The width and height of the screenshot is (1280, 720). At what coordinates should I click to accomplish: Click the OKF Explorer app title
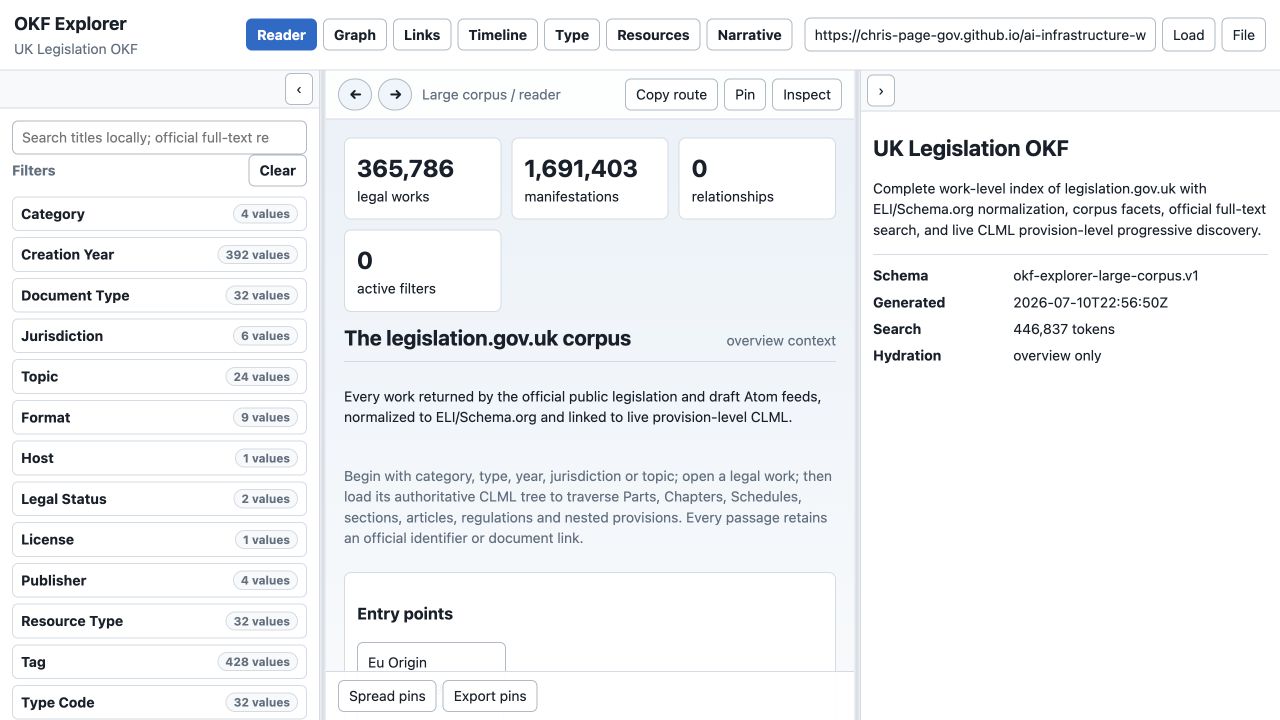tap(70, 24)
